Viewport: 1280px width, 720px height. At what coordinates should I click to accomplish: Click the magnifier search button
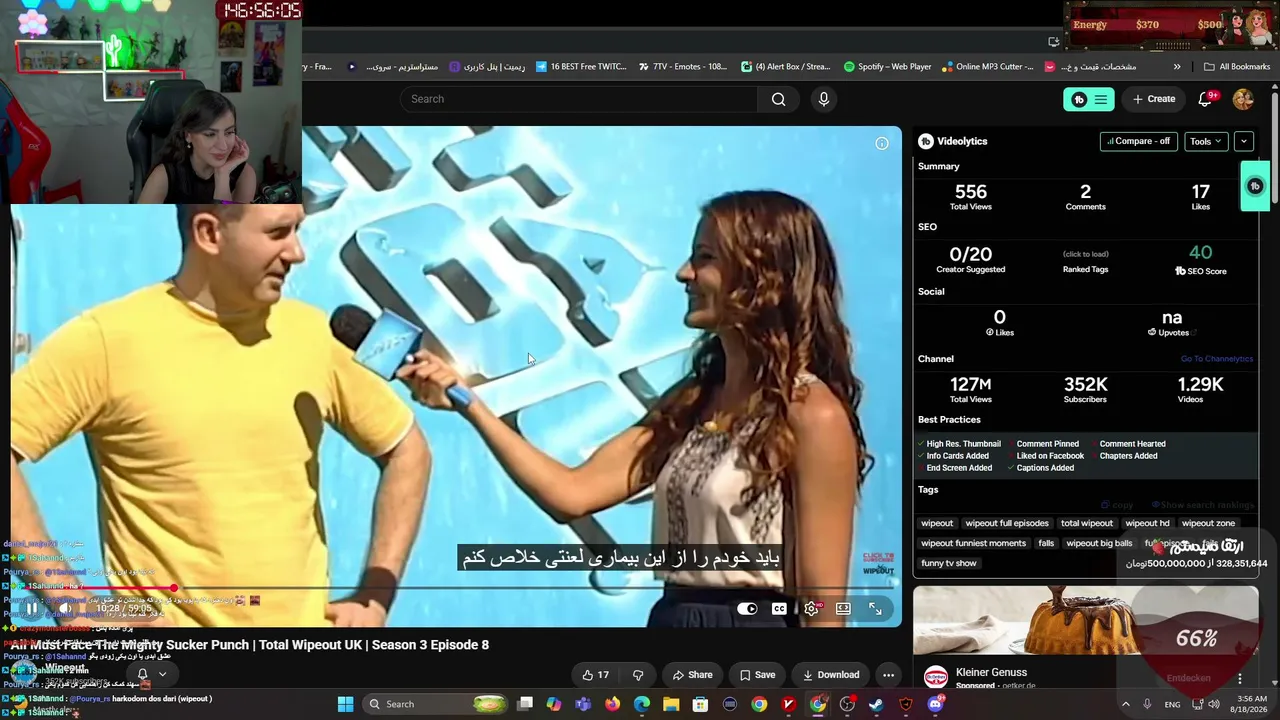(779, 99)
